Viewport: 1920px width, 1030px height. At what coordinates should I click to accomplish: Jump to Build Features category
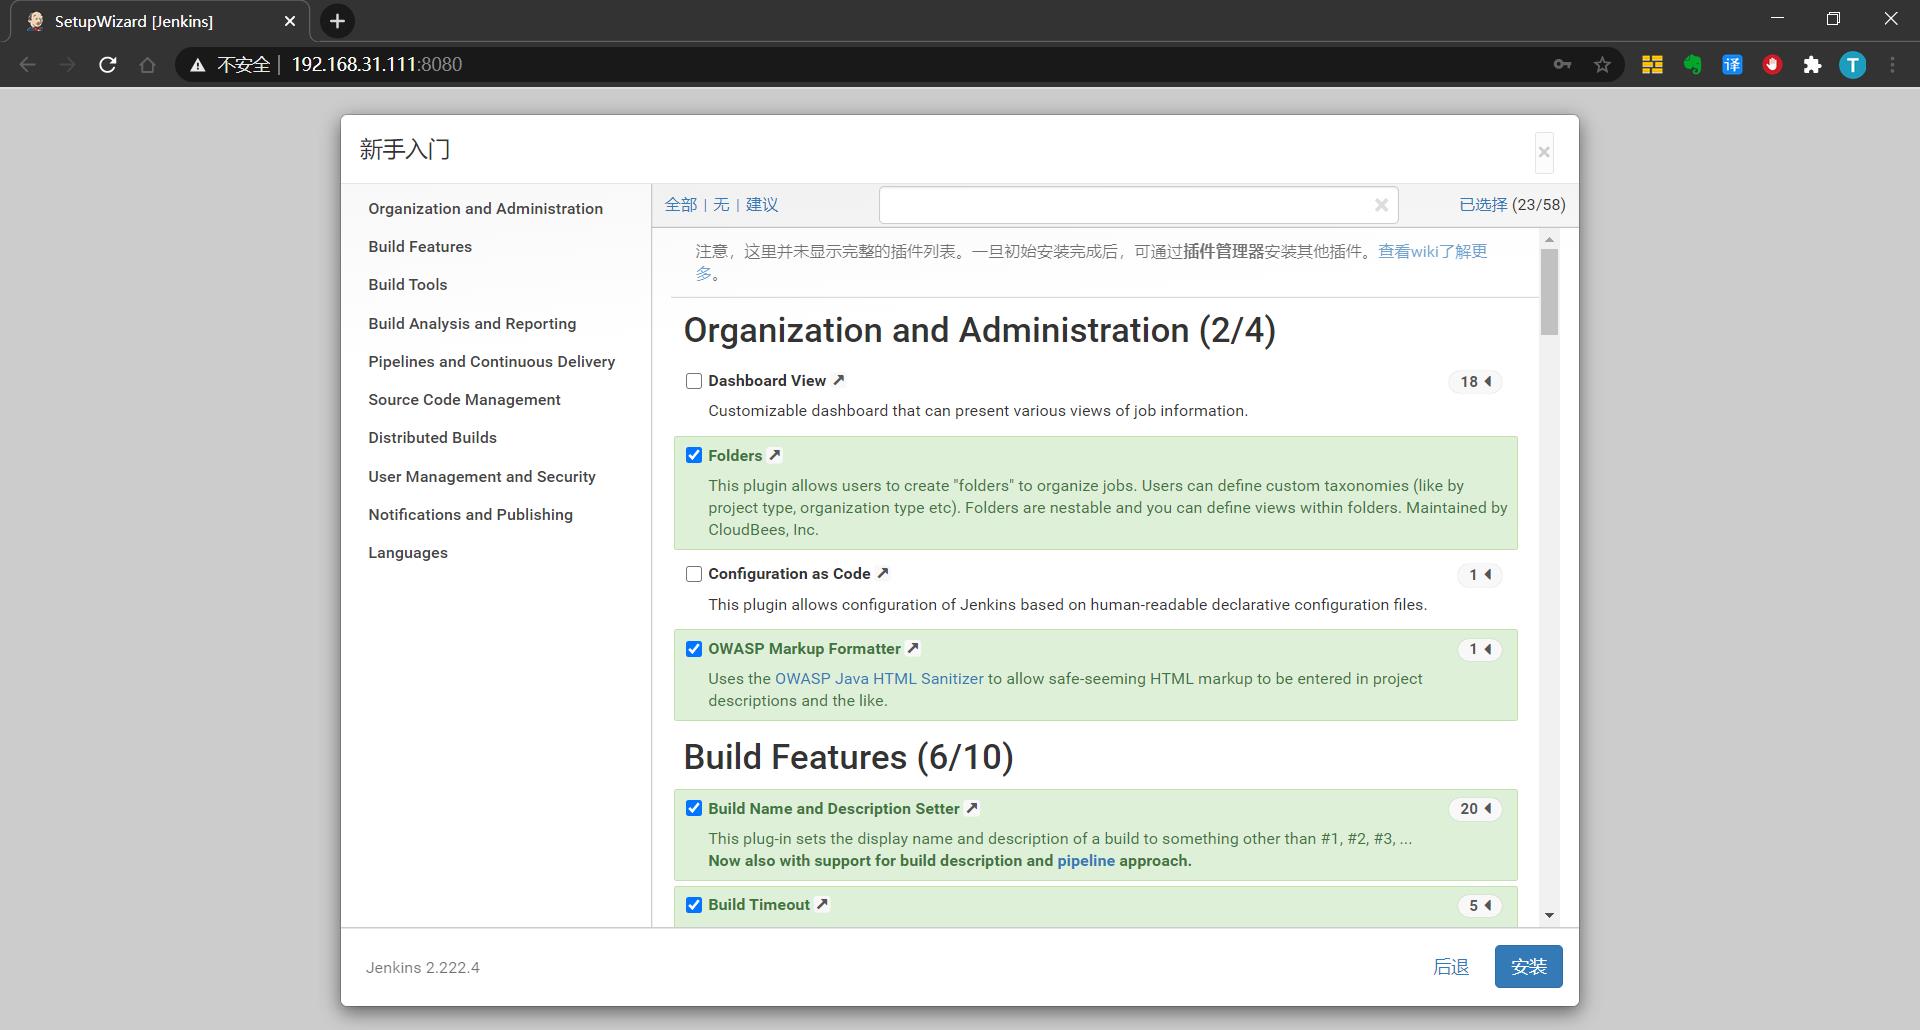tap(420, 246)
